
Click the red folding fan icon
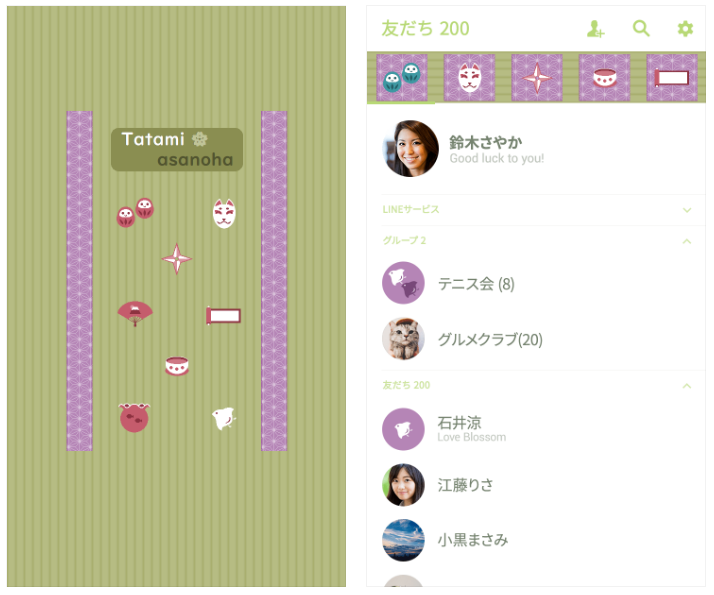tap(135, 314)
